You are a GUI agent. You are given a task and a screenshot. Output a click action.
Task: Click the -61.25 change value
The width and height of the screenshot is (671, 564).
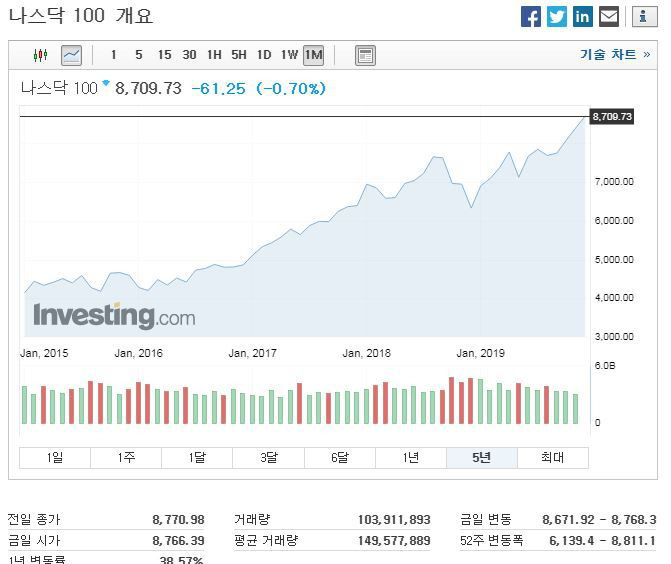point(218,89)
